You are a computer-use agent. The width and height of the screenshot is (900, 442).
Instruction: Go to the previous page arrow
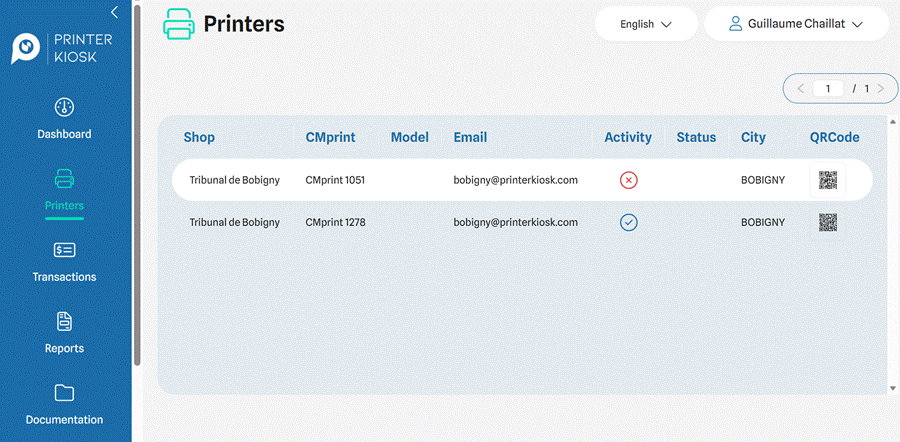click(801, 88)
